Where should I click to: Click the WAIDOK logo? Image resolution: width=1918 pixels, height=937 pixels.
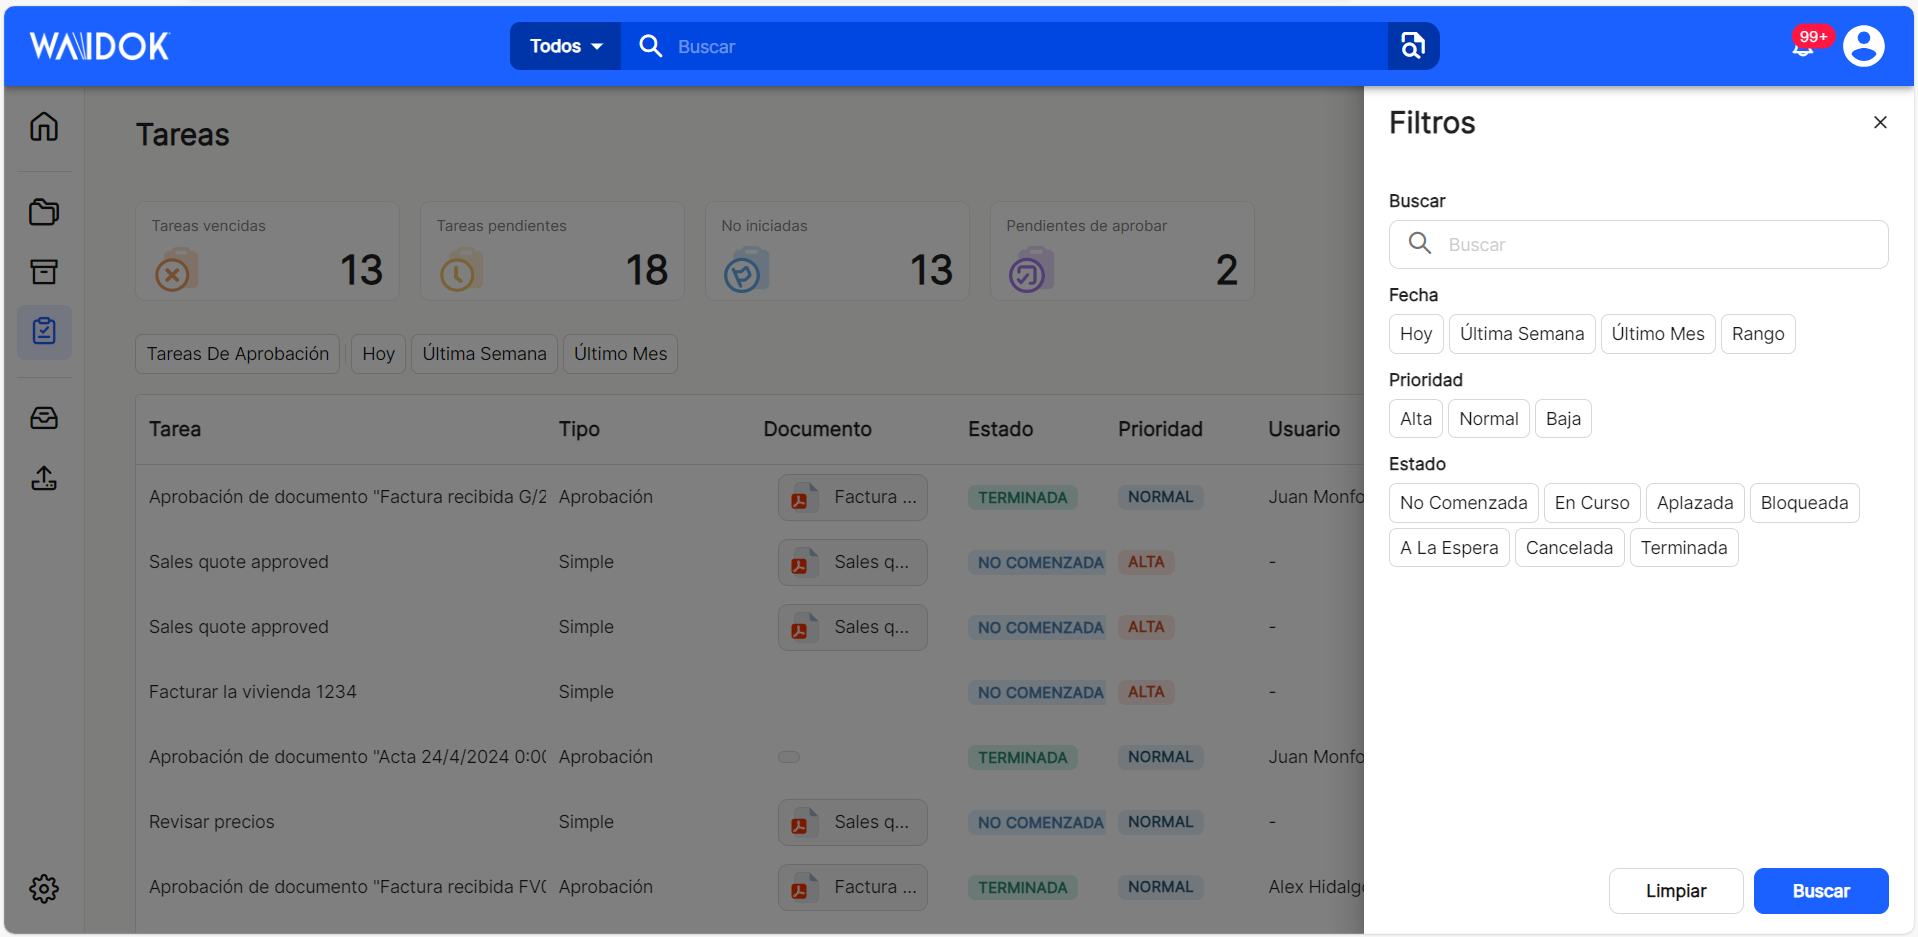[x=100, y=46]
